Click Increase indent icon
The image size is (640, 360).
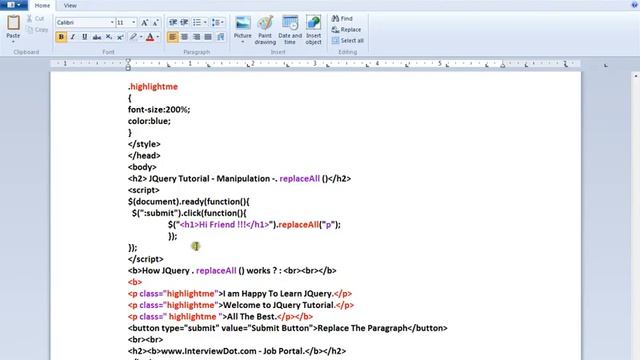click(184, 22)
